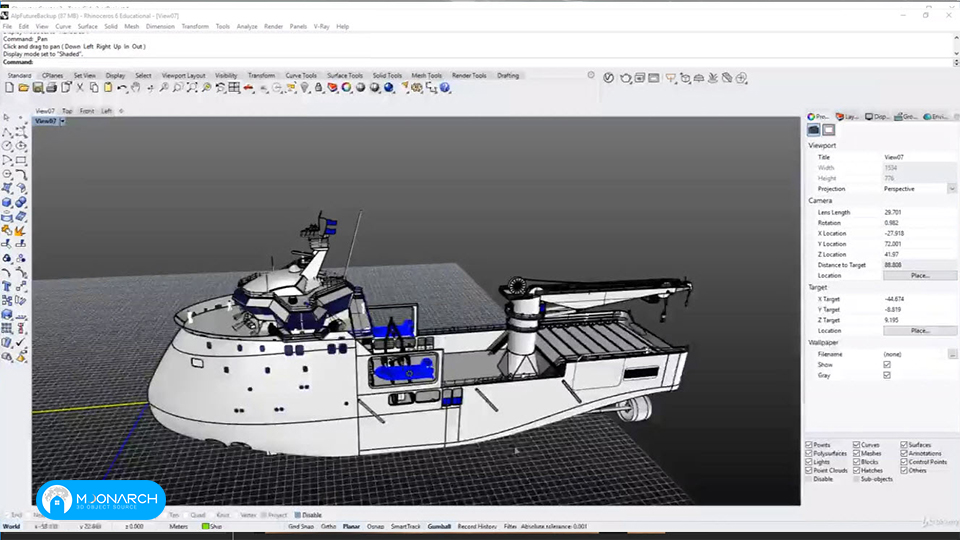Toggle the Polysurfaces filter checkbox
This screenshot has width=960, height=540.
809,453
